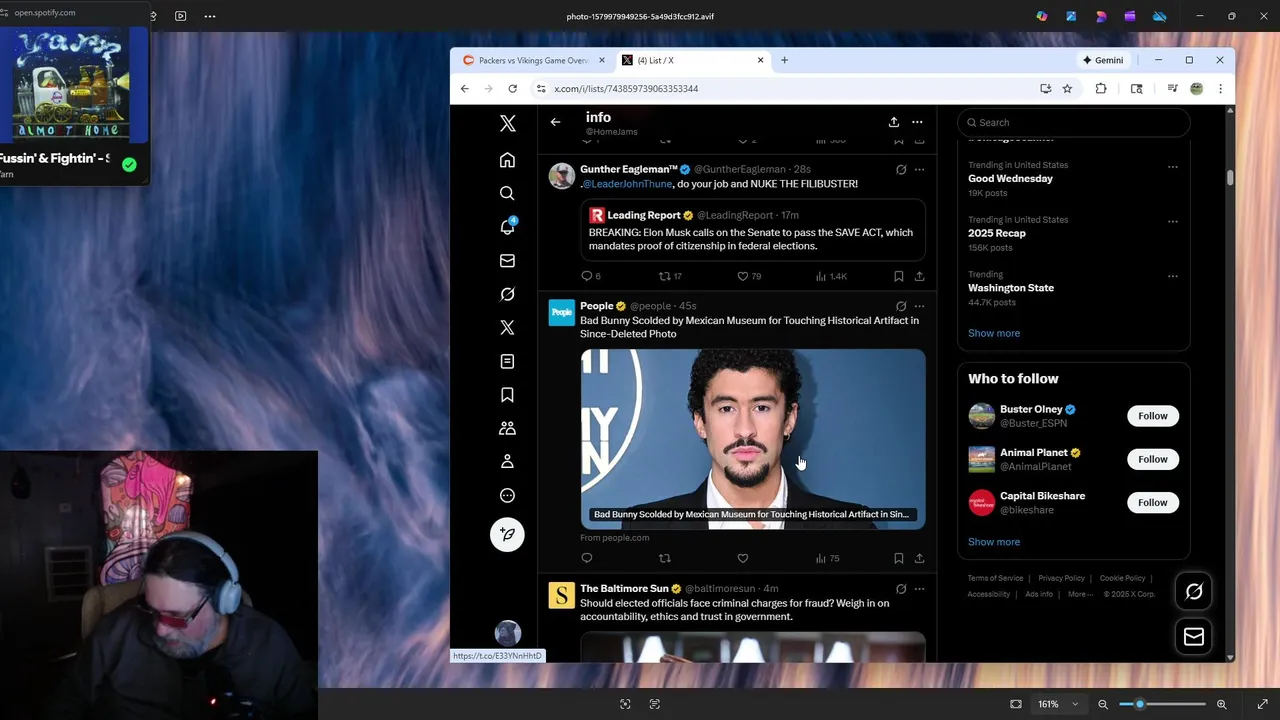Open more menu on Gunther Eagleman's post
This screenshot has width=1280, height=720.
(919, 170)
